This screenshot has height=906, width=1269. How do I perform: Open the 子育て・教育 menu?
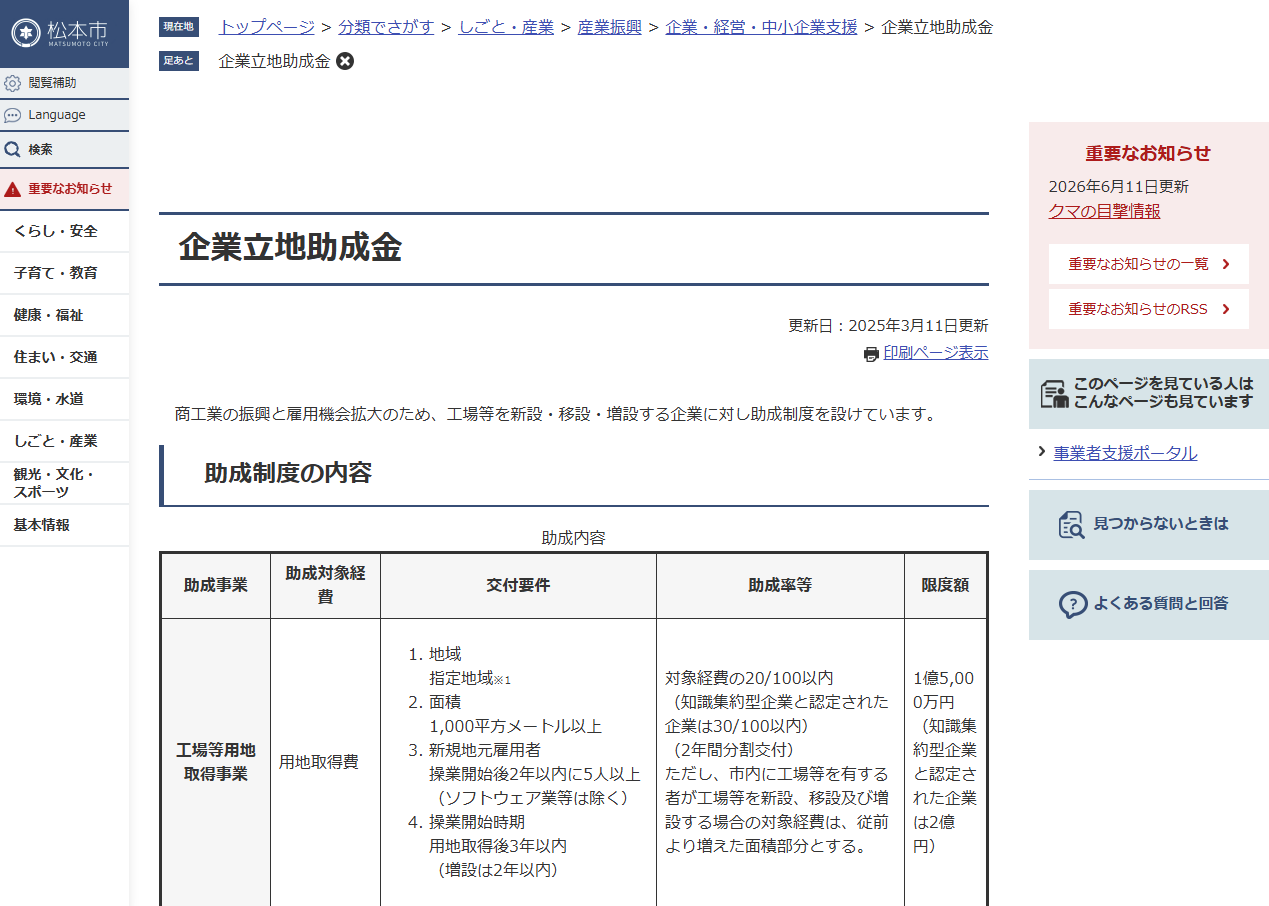click(x=65, y=273)
